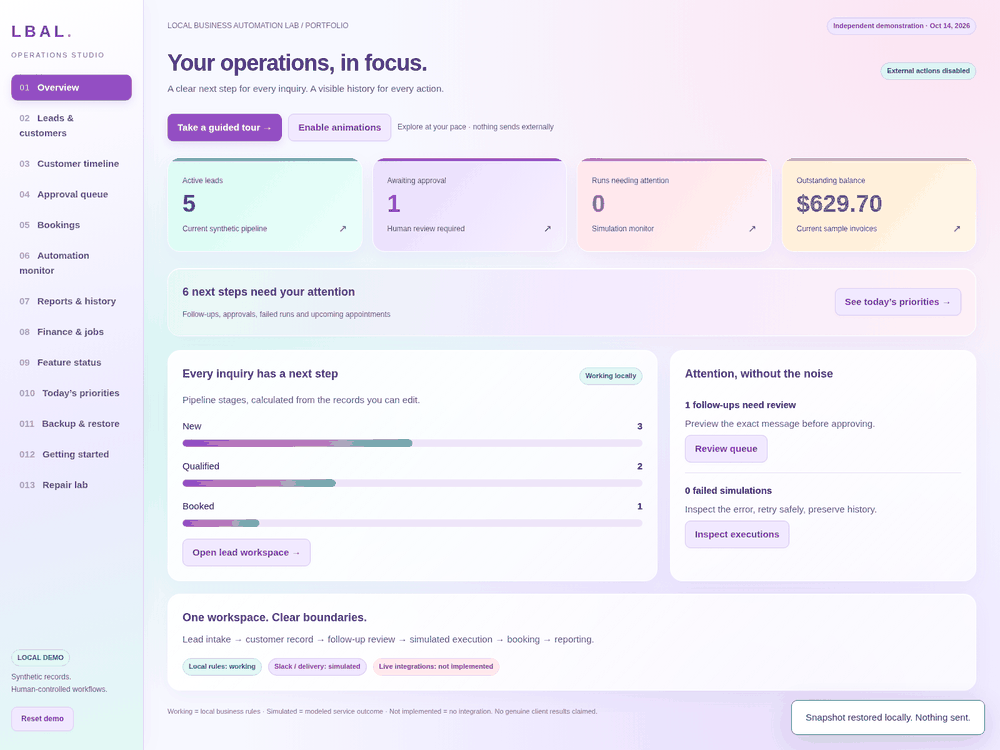Click the $629.70 balance value

839,204
